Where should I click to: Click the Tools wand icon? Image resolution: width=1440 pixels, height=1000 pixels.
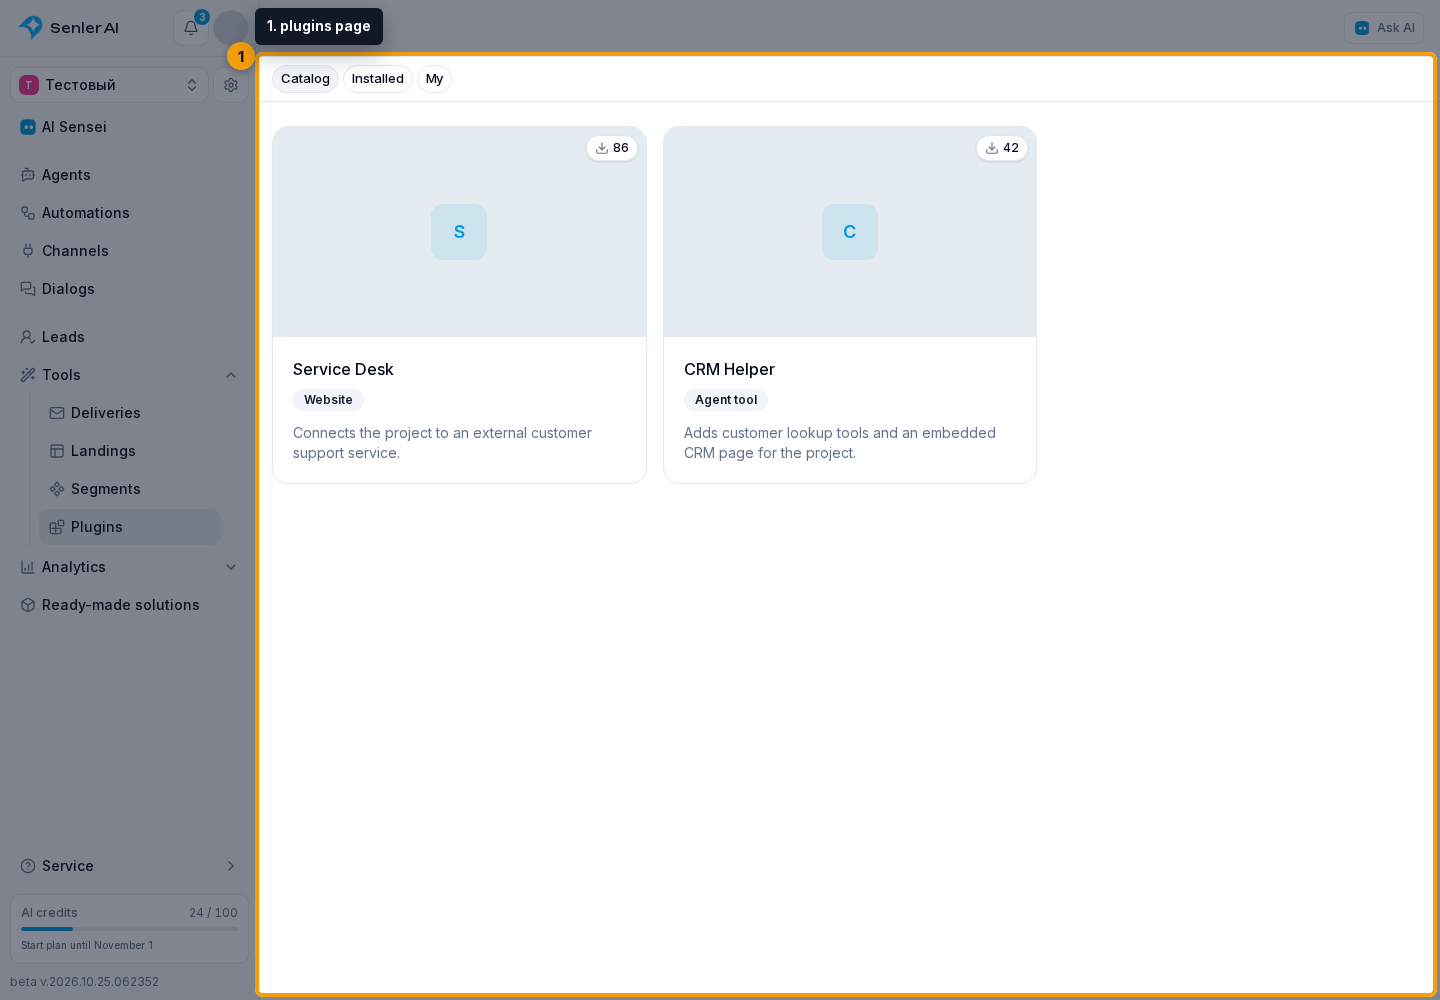click(x=28, y=375)
